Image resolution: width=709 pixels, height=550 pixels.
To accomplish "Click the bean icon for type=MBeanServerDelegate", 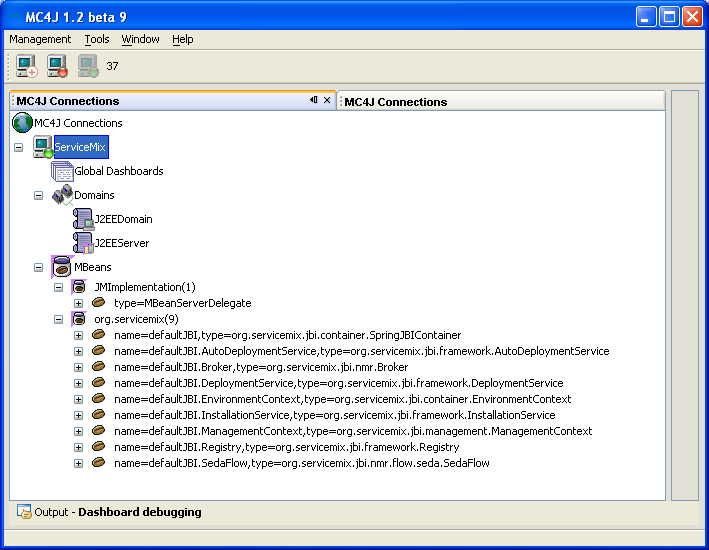I will [x=98, y=302].
